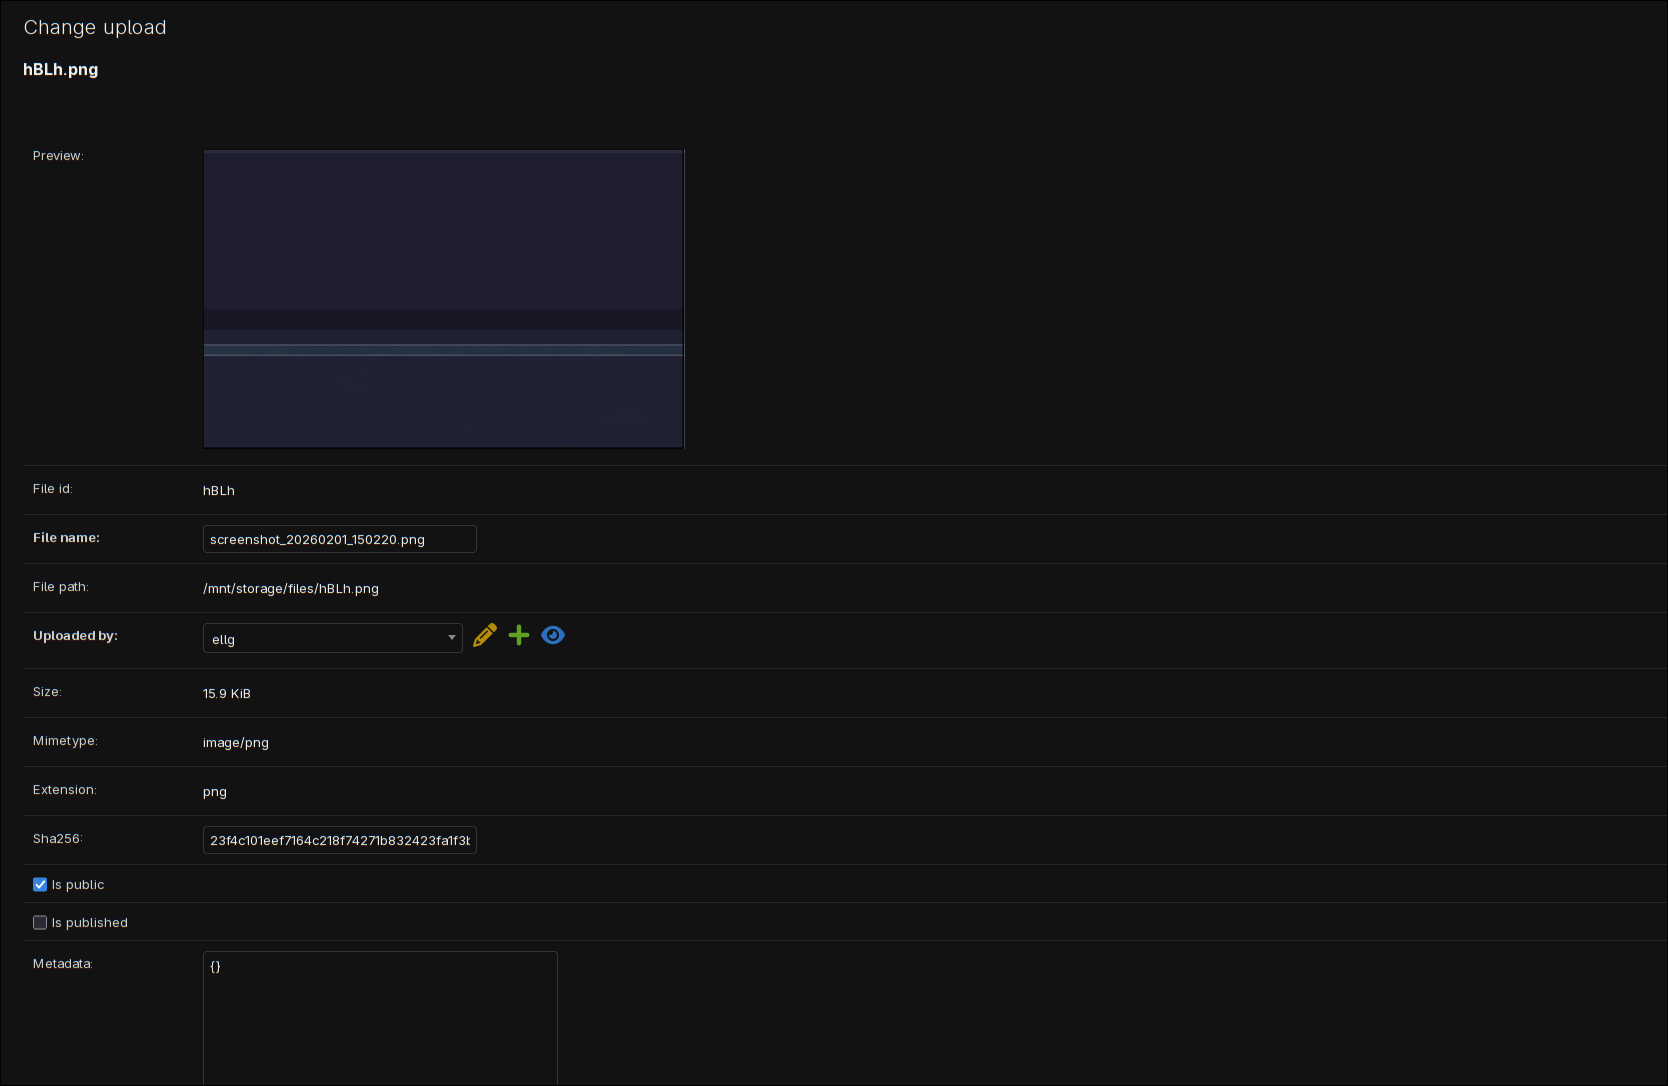Click the green plus to add another user
This screenshot has width=1668, height=1086.
pos(519,636)
